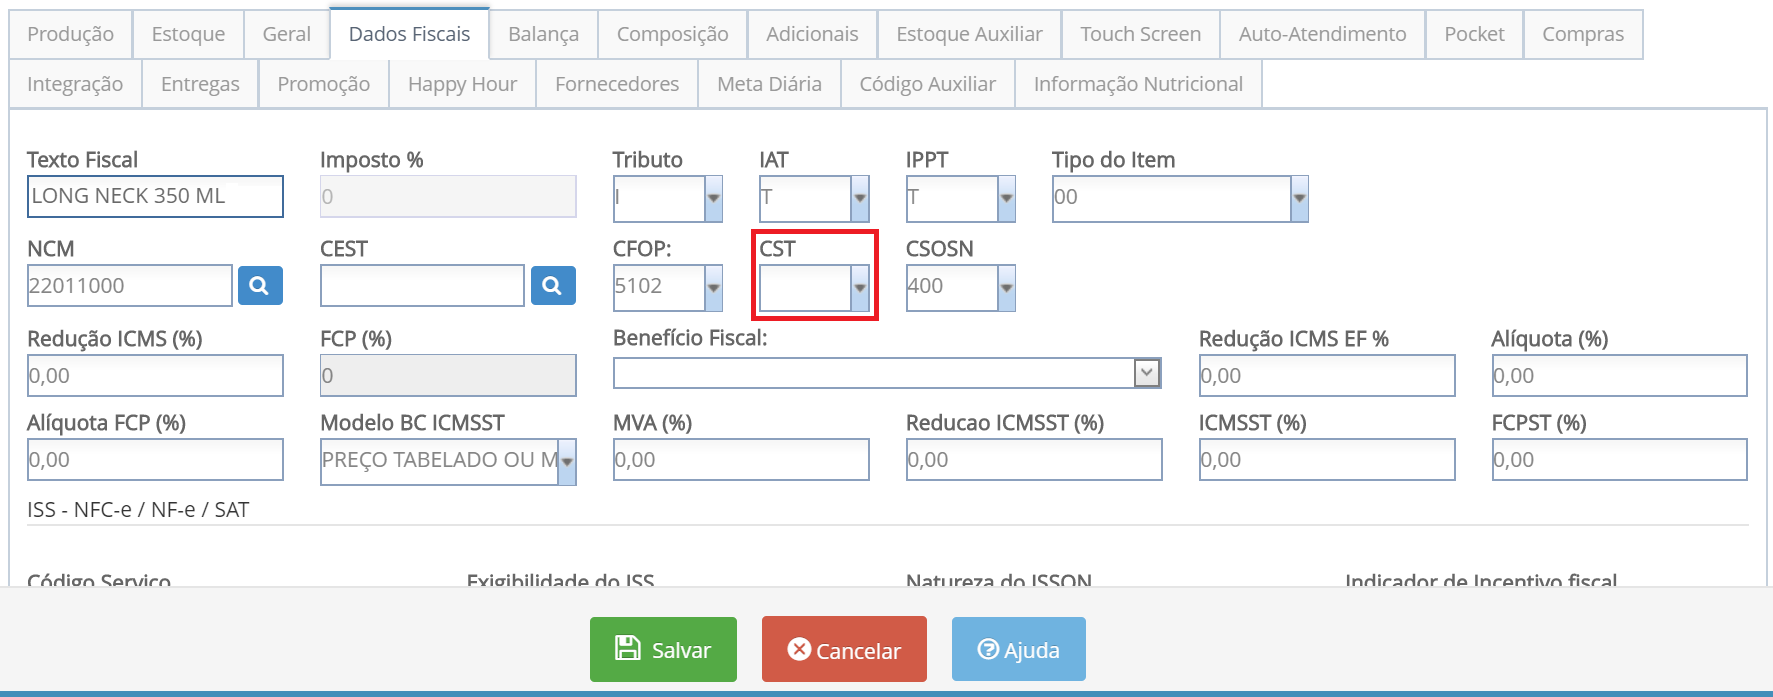Open the Integração tab
This screenshot has height=697, width=1773.
coord(75,84)
